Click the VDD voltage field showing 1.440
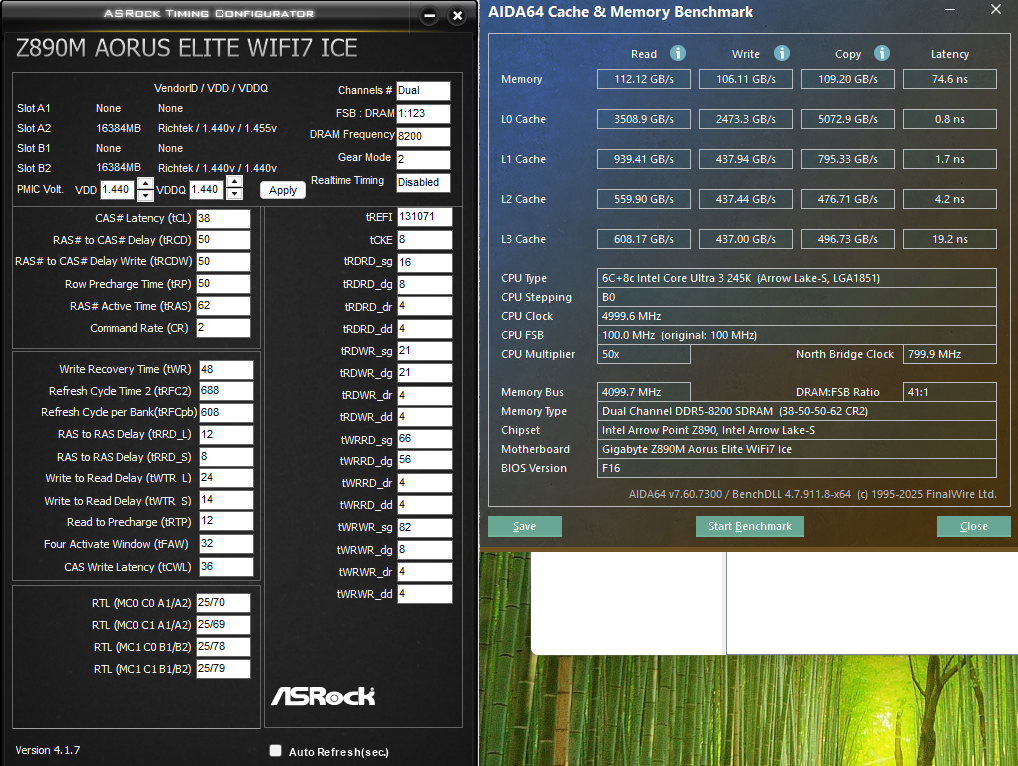Image resolution: width=1018 pixels, height=766 pixels. point(117,190)
